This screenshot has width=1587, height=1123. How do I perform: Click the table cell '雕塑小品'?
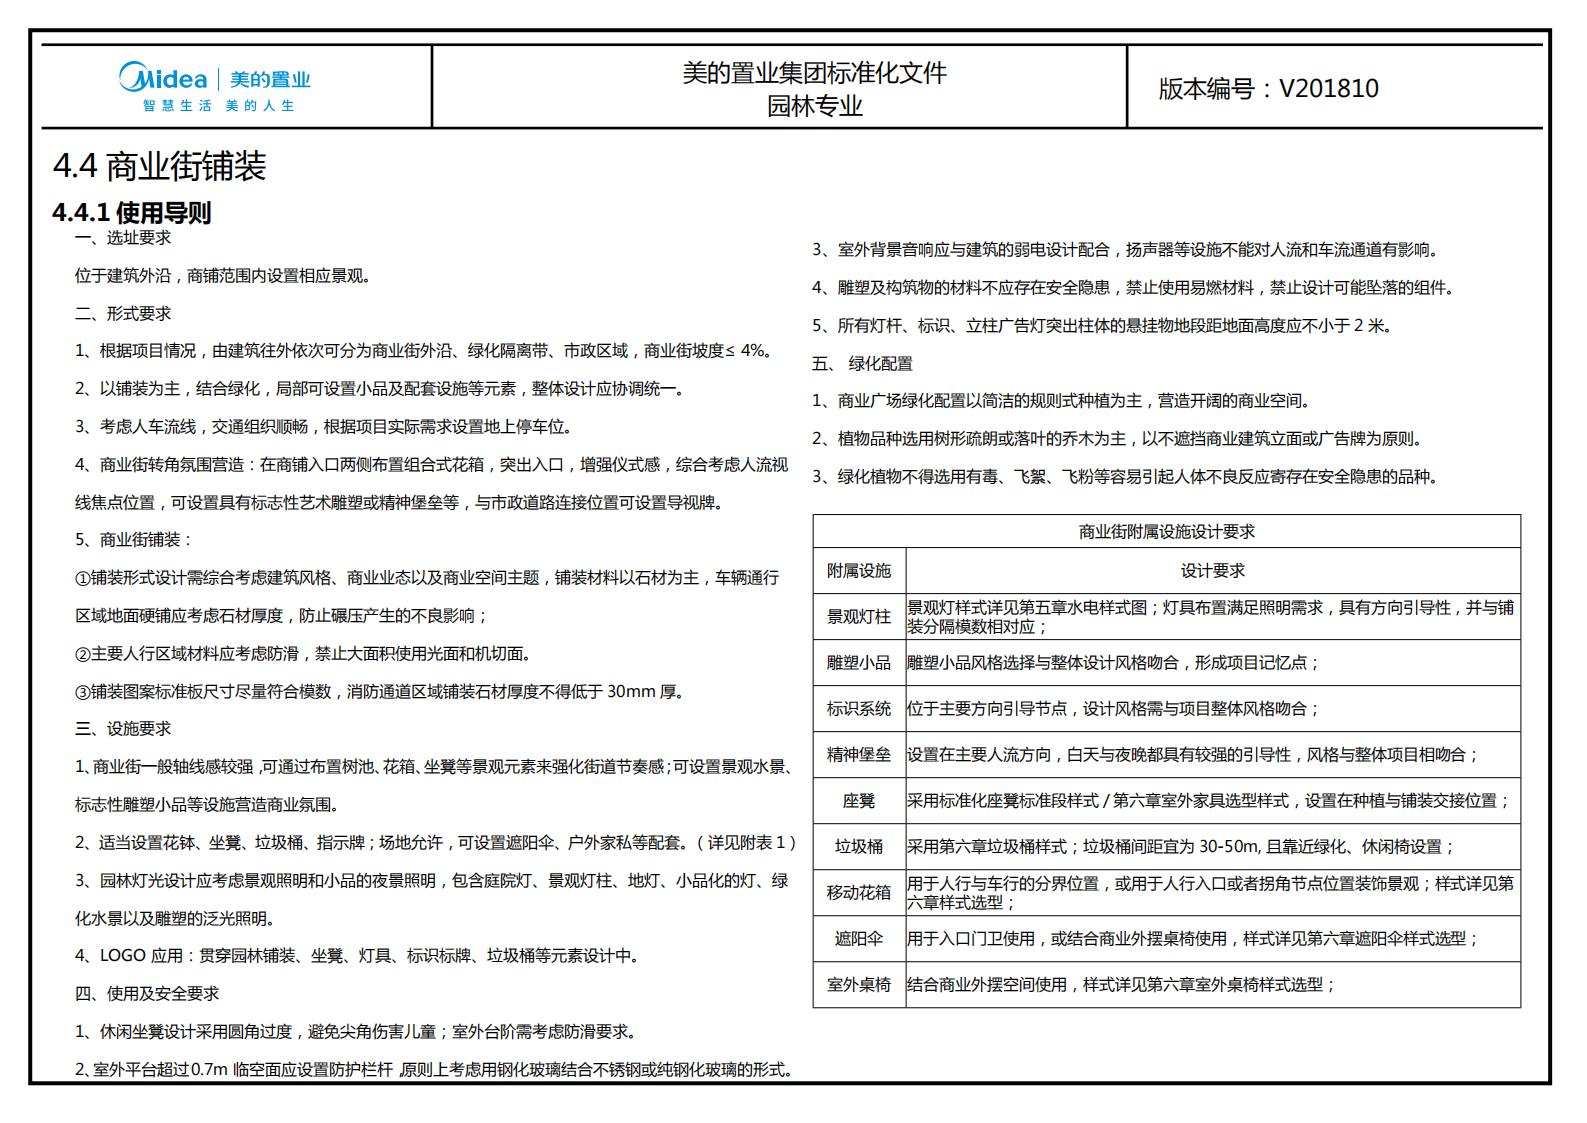[859, 663]
